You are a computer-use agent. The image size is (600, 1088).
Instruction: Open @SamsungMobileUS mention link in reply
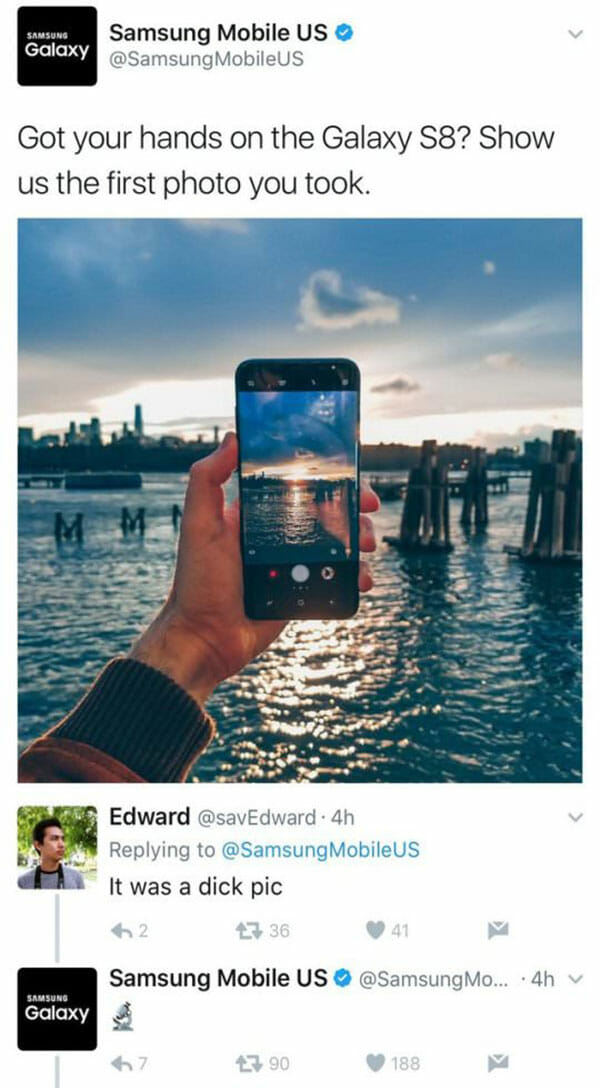(x=320, y=849)
